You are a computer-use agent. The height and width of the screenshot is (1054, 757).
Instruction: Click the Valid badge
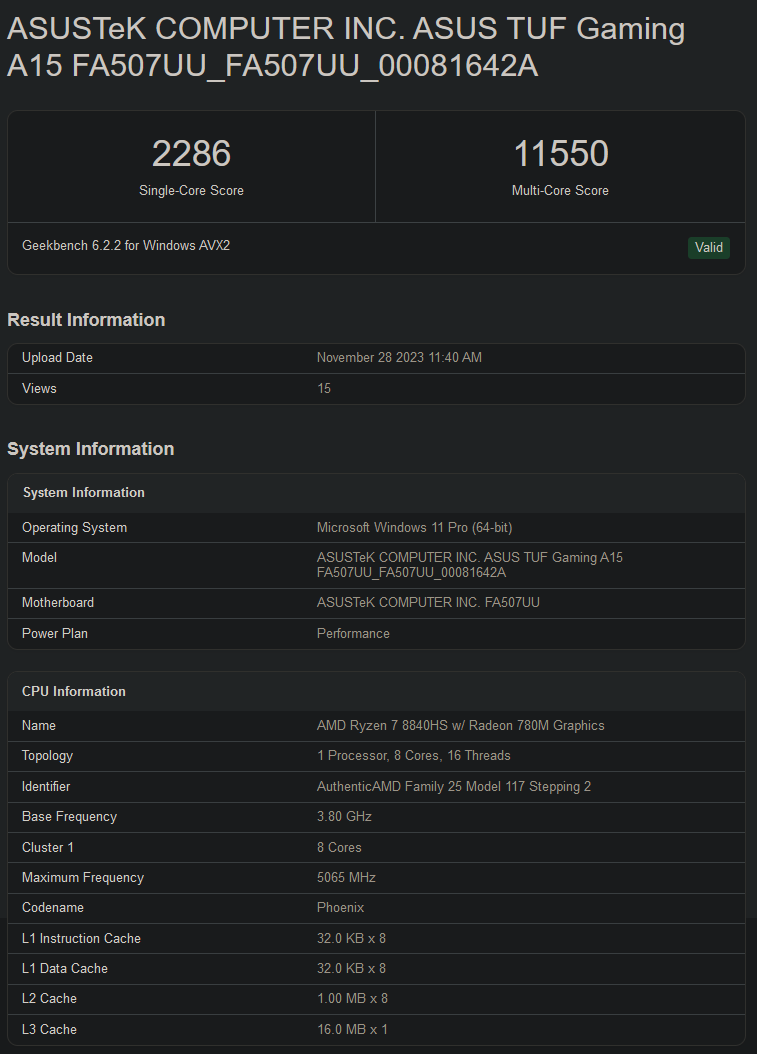click(x=709, y=247)
